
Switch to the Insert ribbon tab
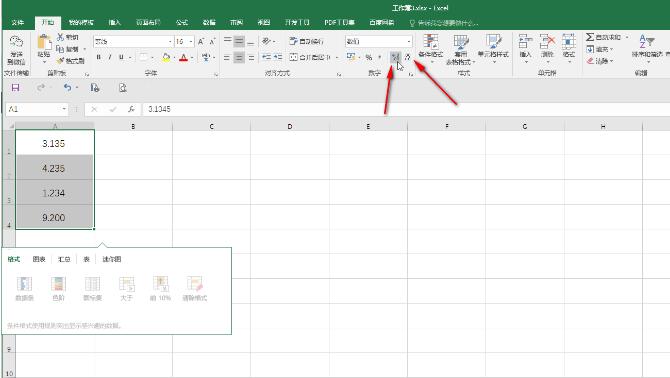tap(115, 22)
